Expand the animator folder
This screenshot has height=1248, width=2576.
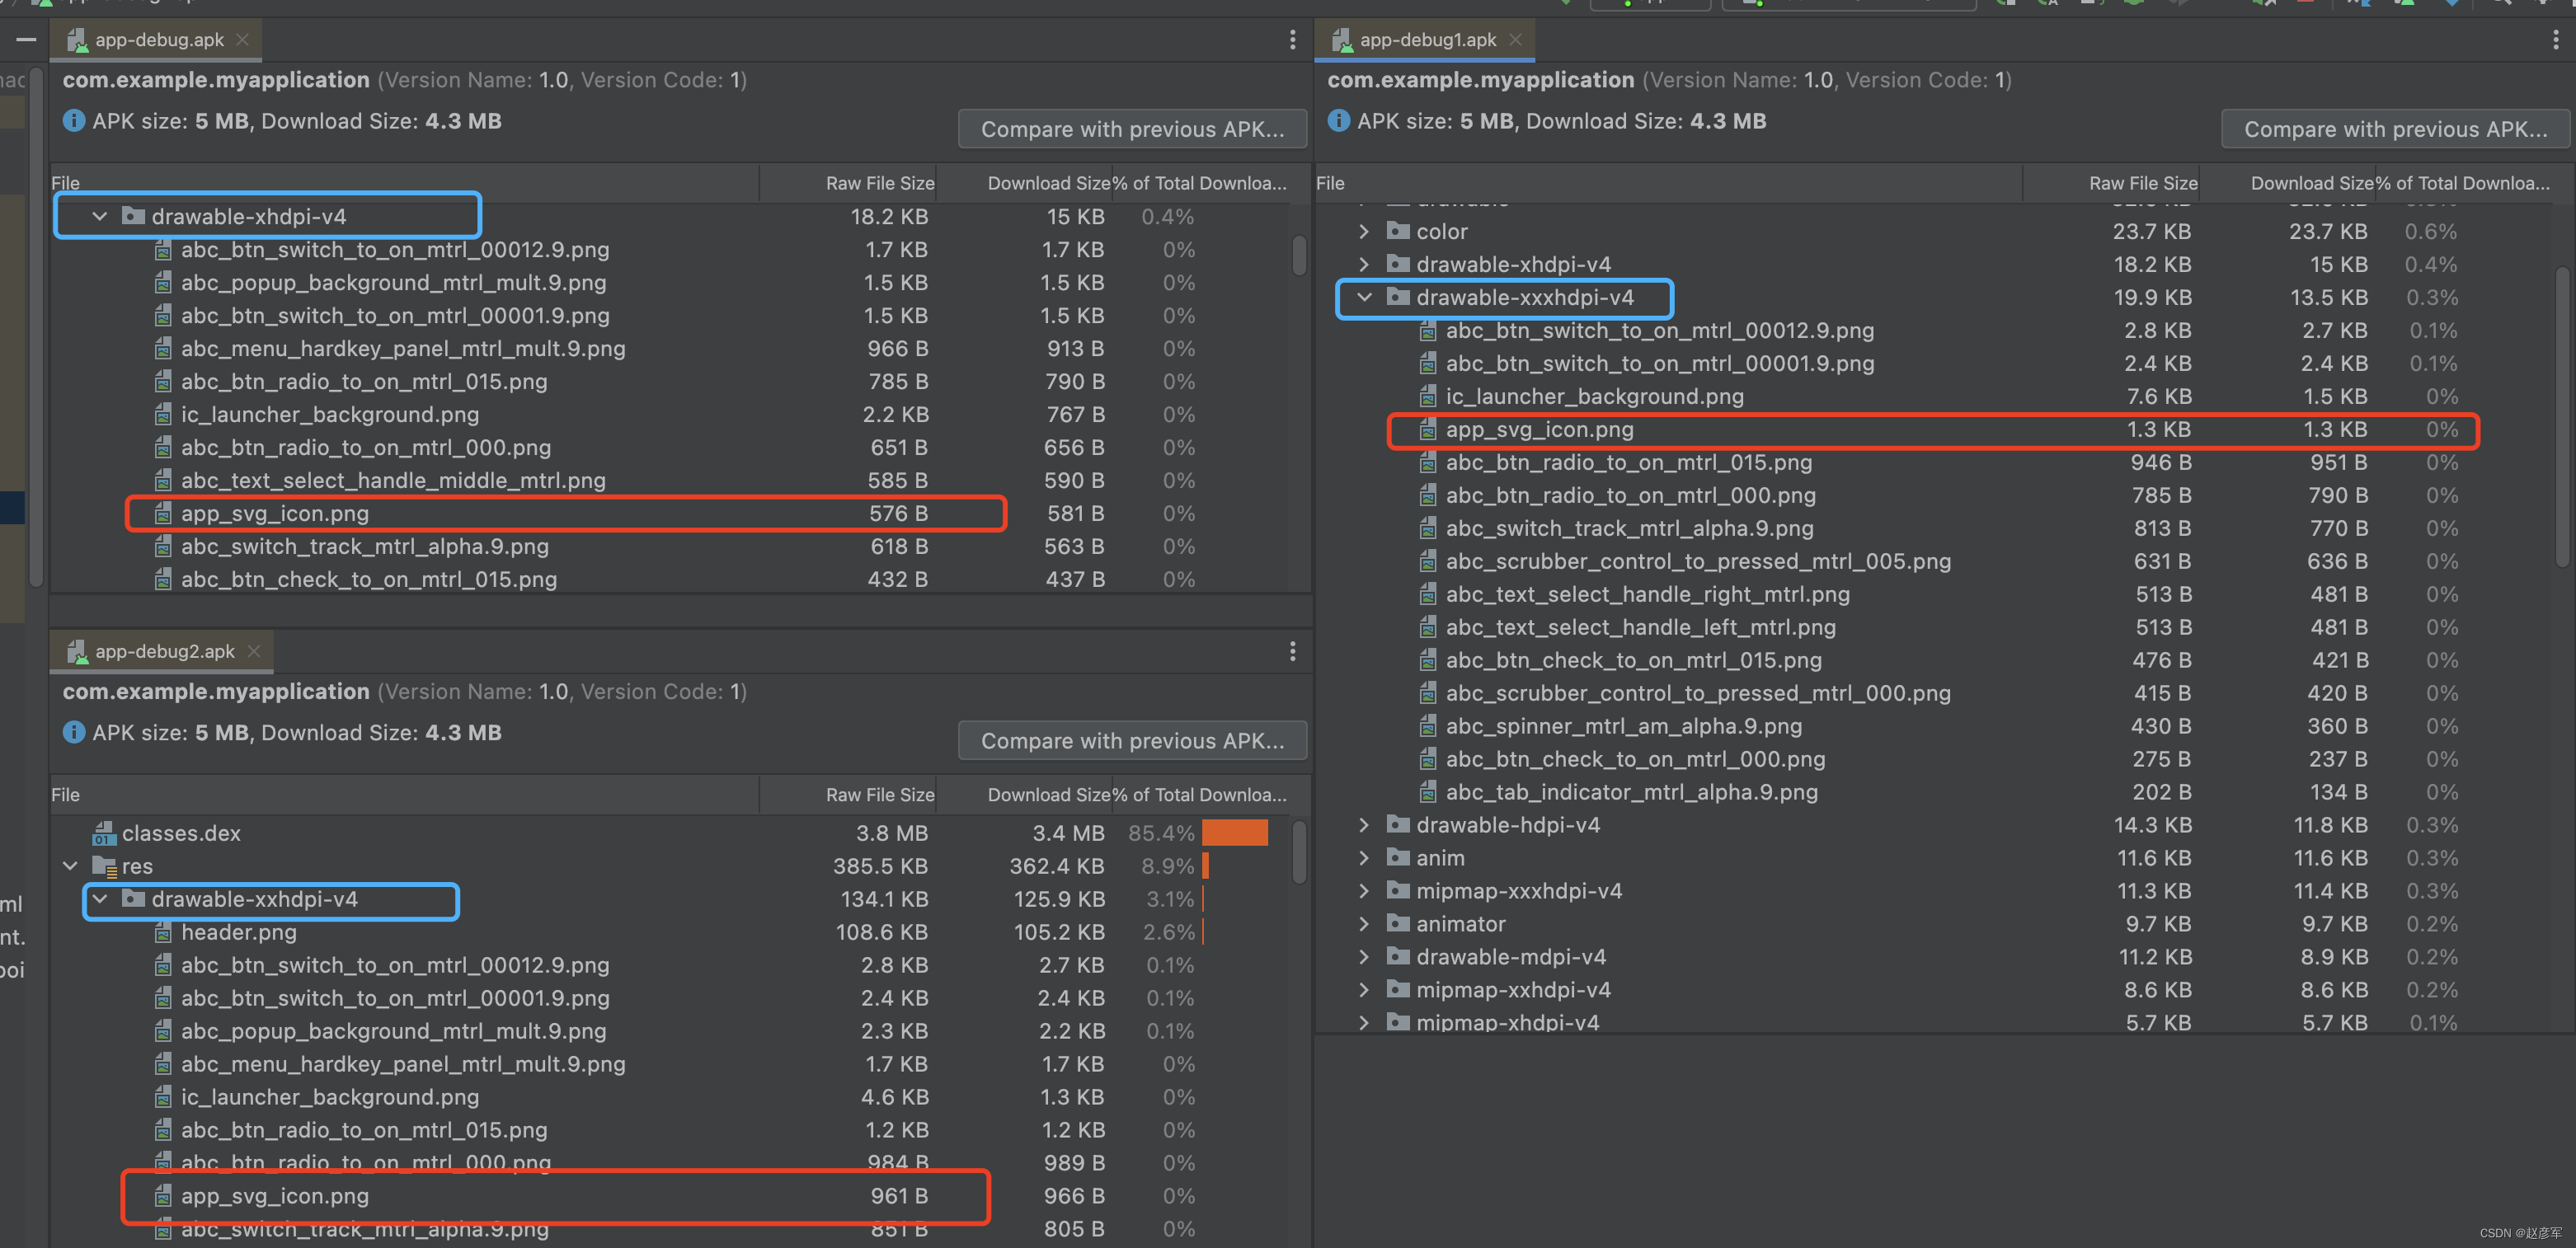pos(1364,924)
